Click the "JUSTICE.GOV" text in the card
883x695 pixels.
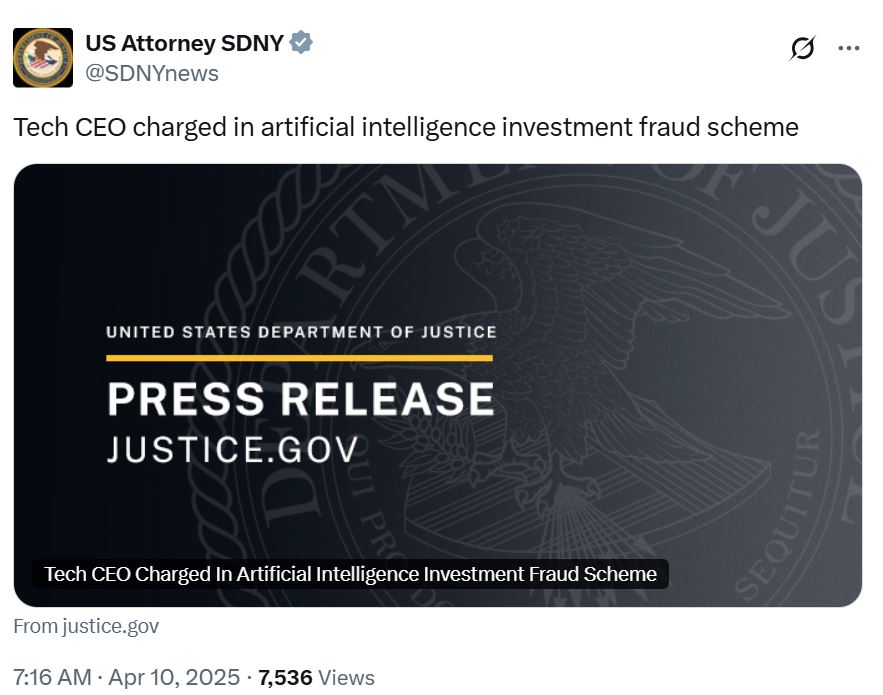tap(232, 448)
